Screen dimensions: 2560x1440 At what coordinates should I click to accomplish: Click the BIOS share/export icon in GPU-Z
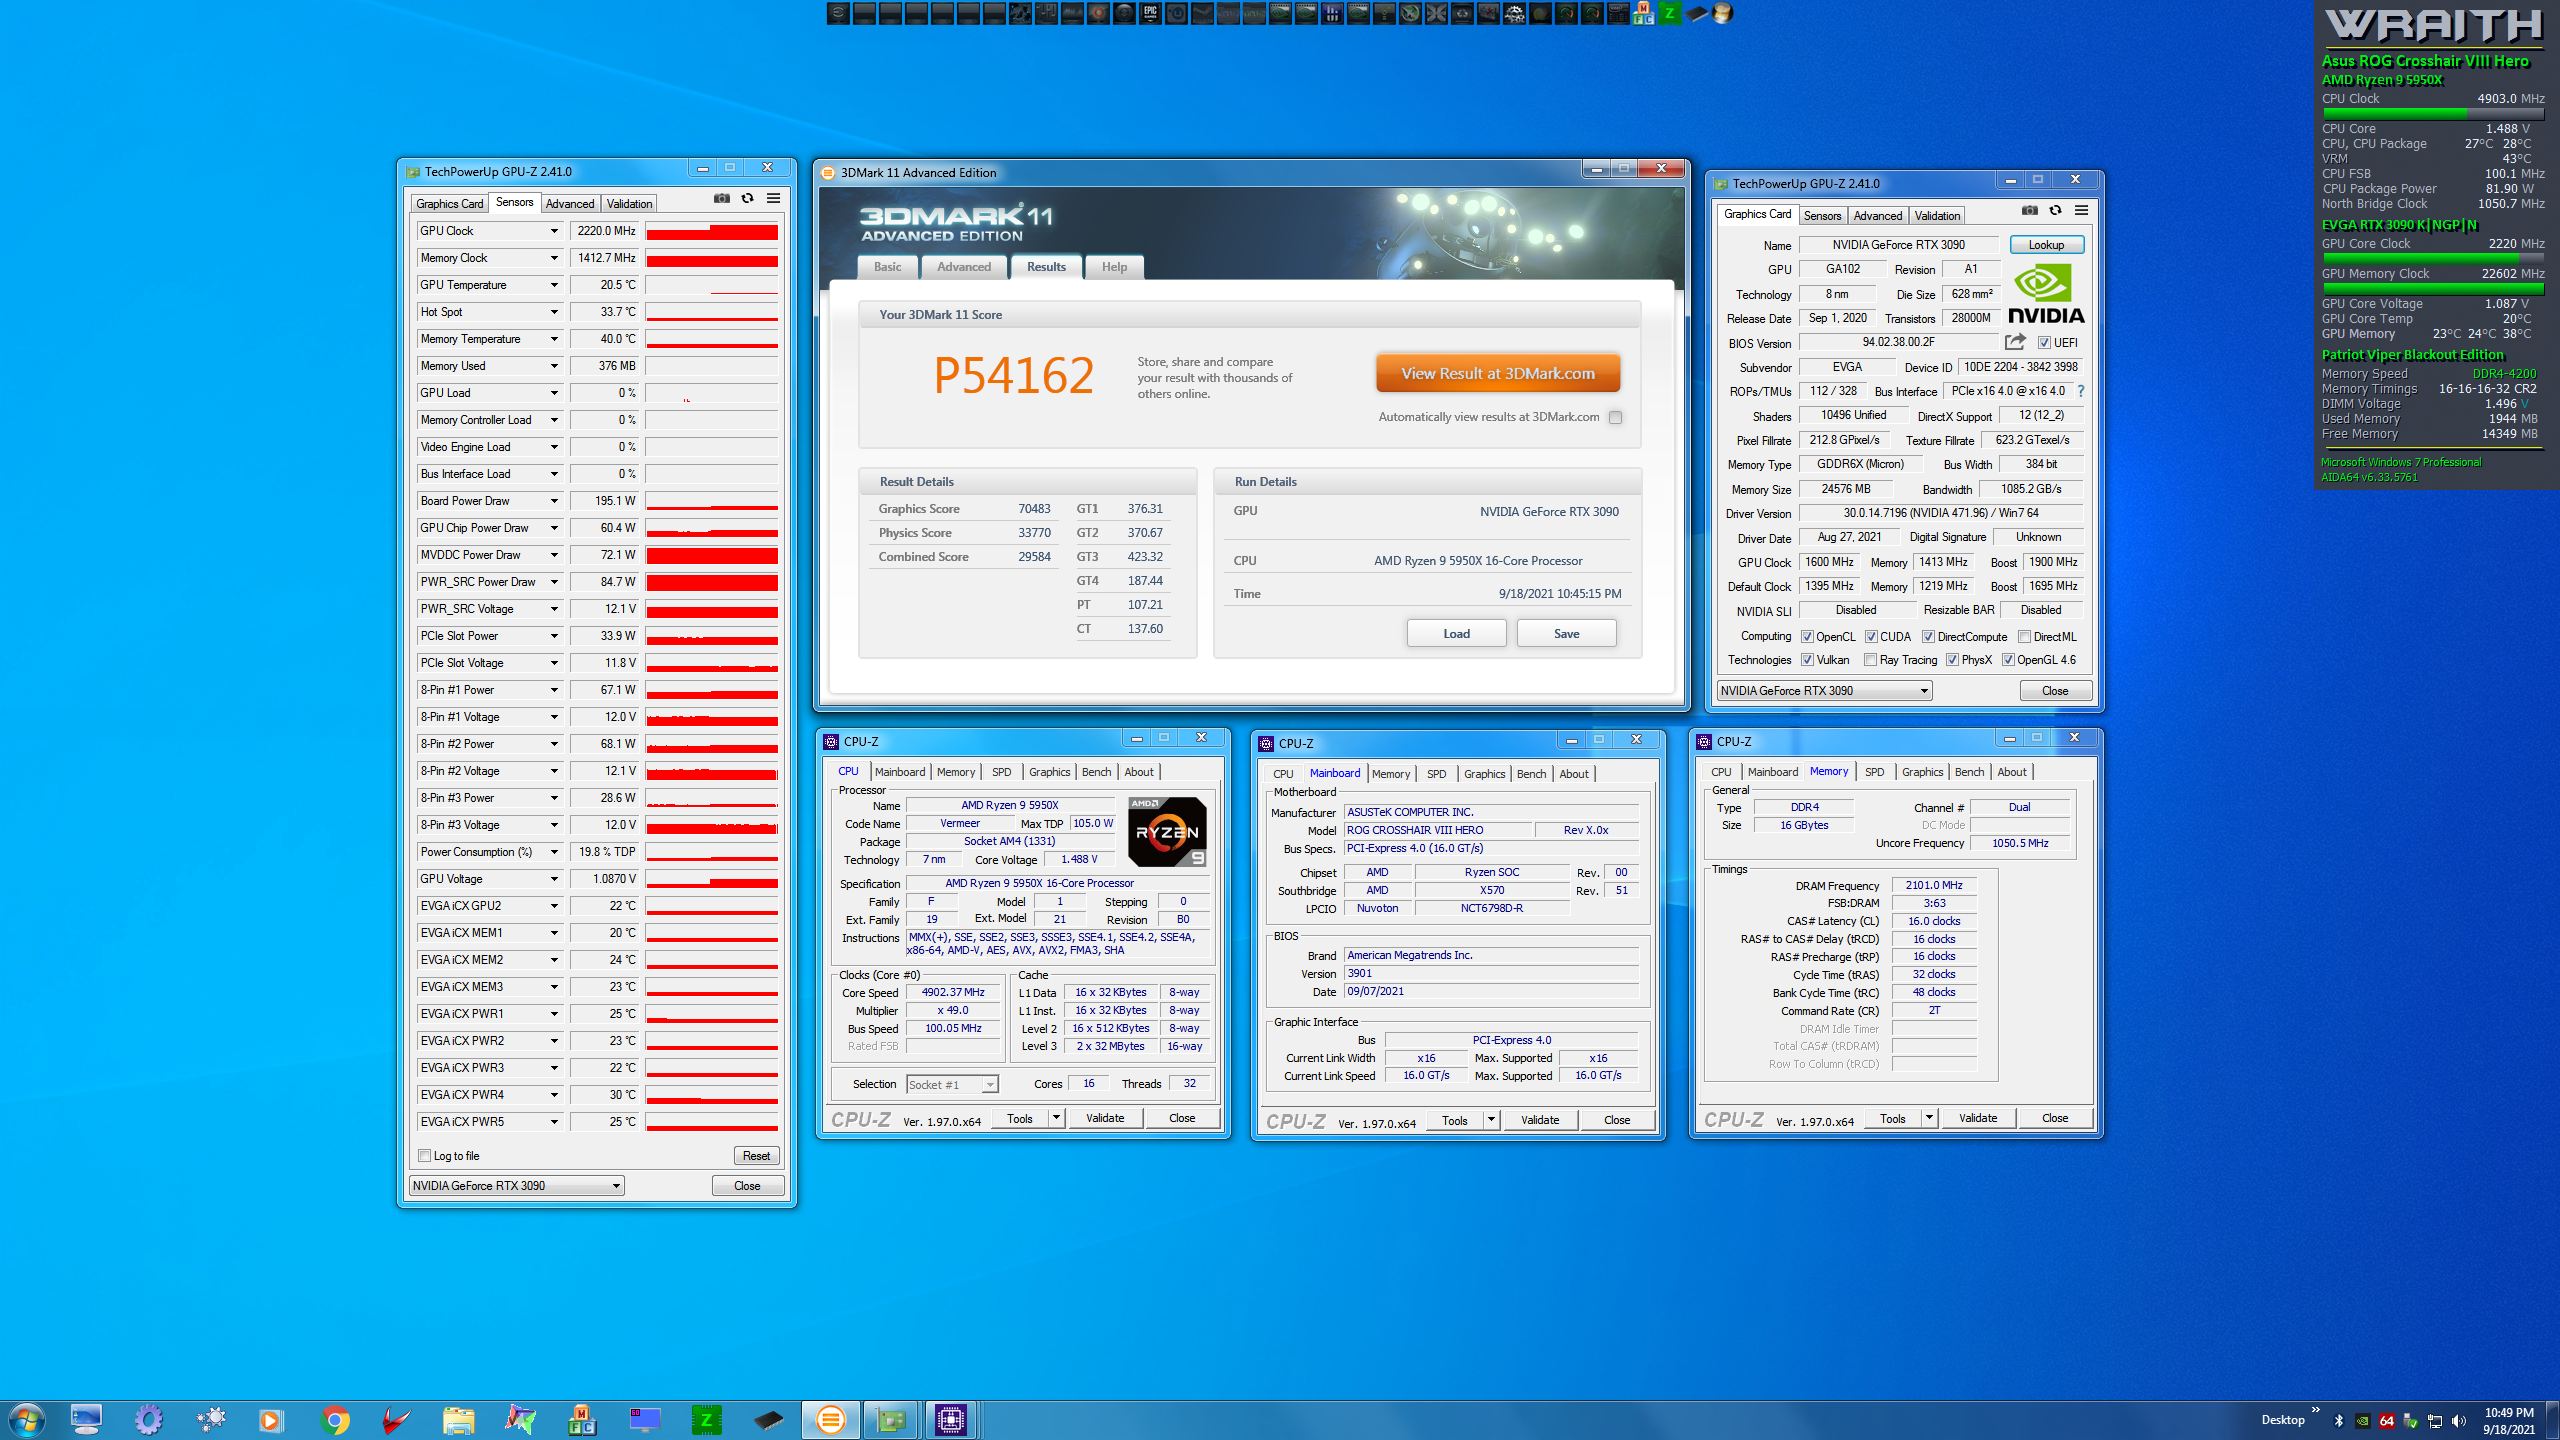point(2015,342)
